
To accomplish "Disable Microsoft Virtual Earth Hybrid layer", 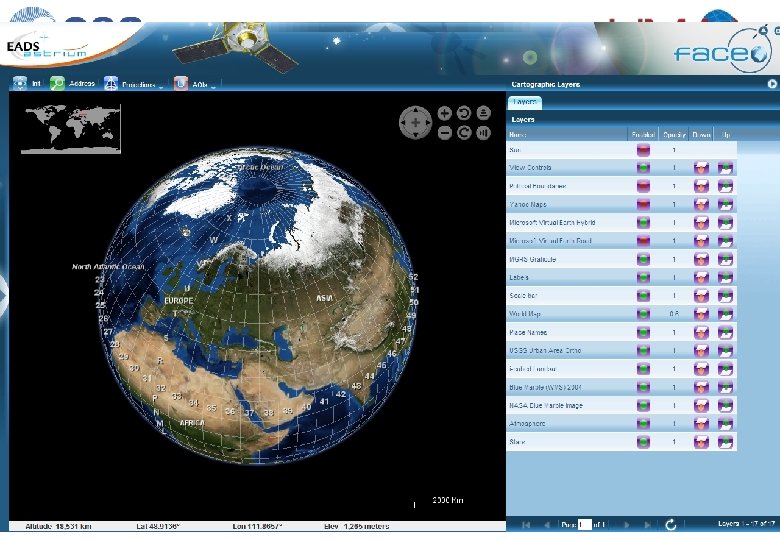I will pyautogui.click(x=643, y=223).
